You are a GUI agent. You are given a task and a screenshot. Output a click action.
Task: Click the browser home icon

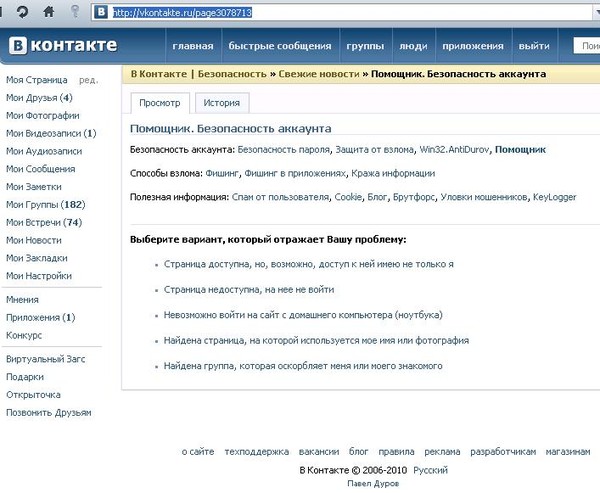click(49, 11)
